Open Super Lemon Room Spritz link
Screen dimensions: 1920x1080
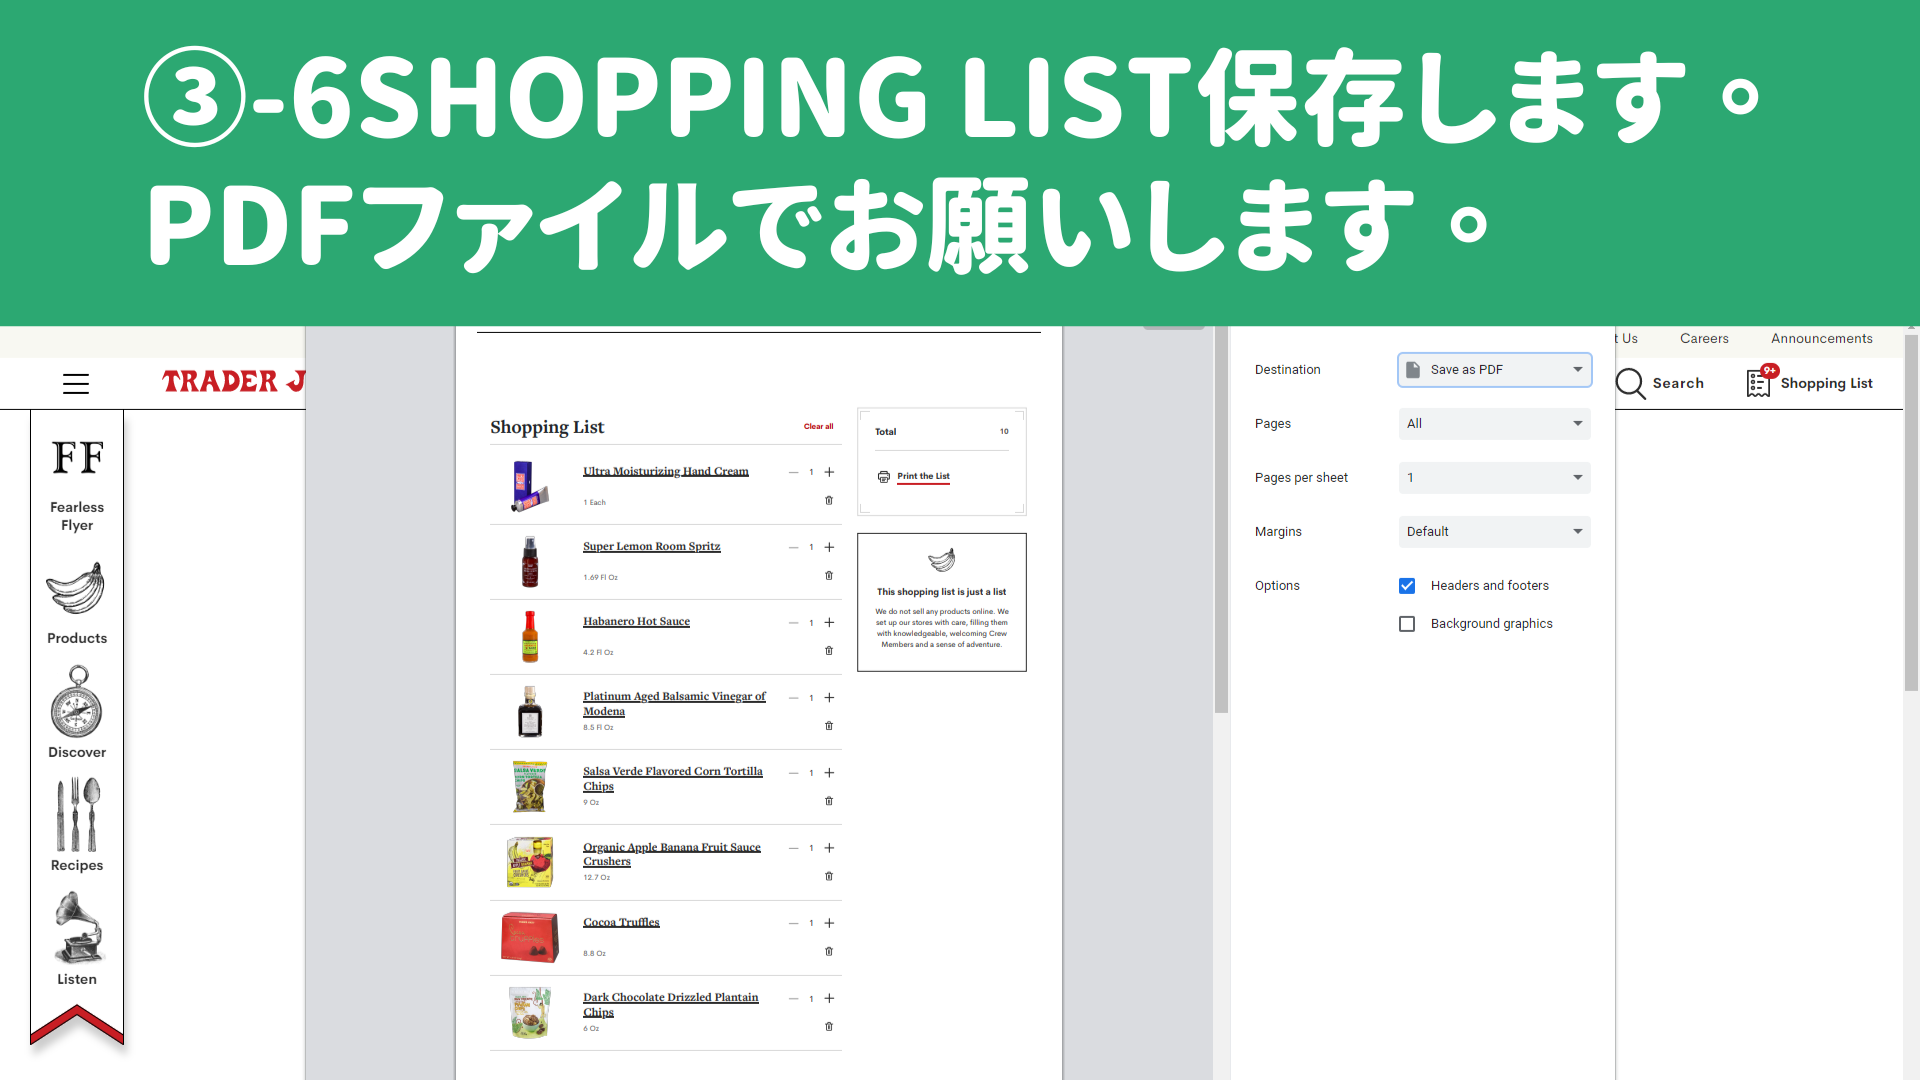coord(652,547)
